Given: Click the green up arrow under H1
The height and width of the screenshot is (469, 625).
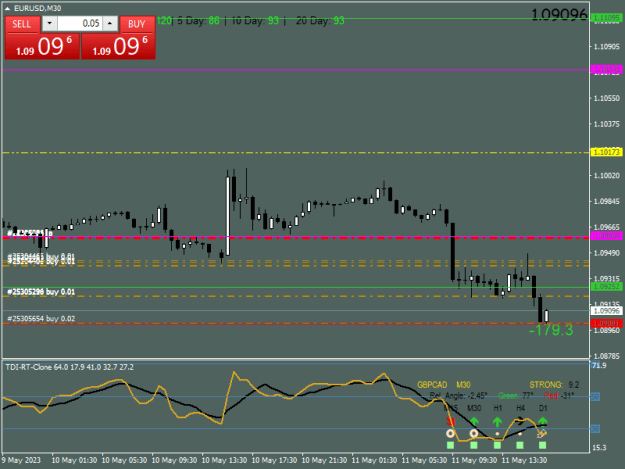Looking at the screenshot, I should 497,421.
